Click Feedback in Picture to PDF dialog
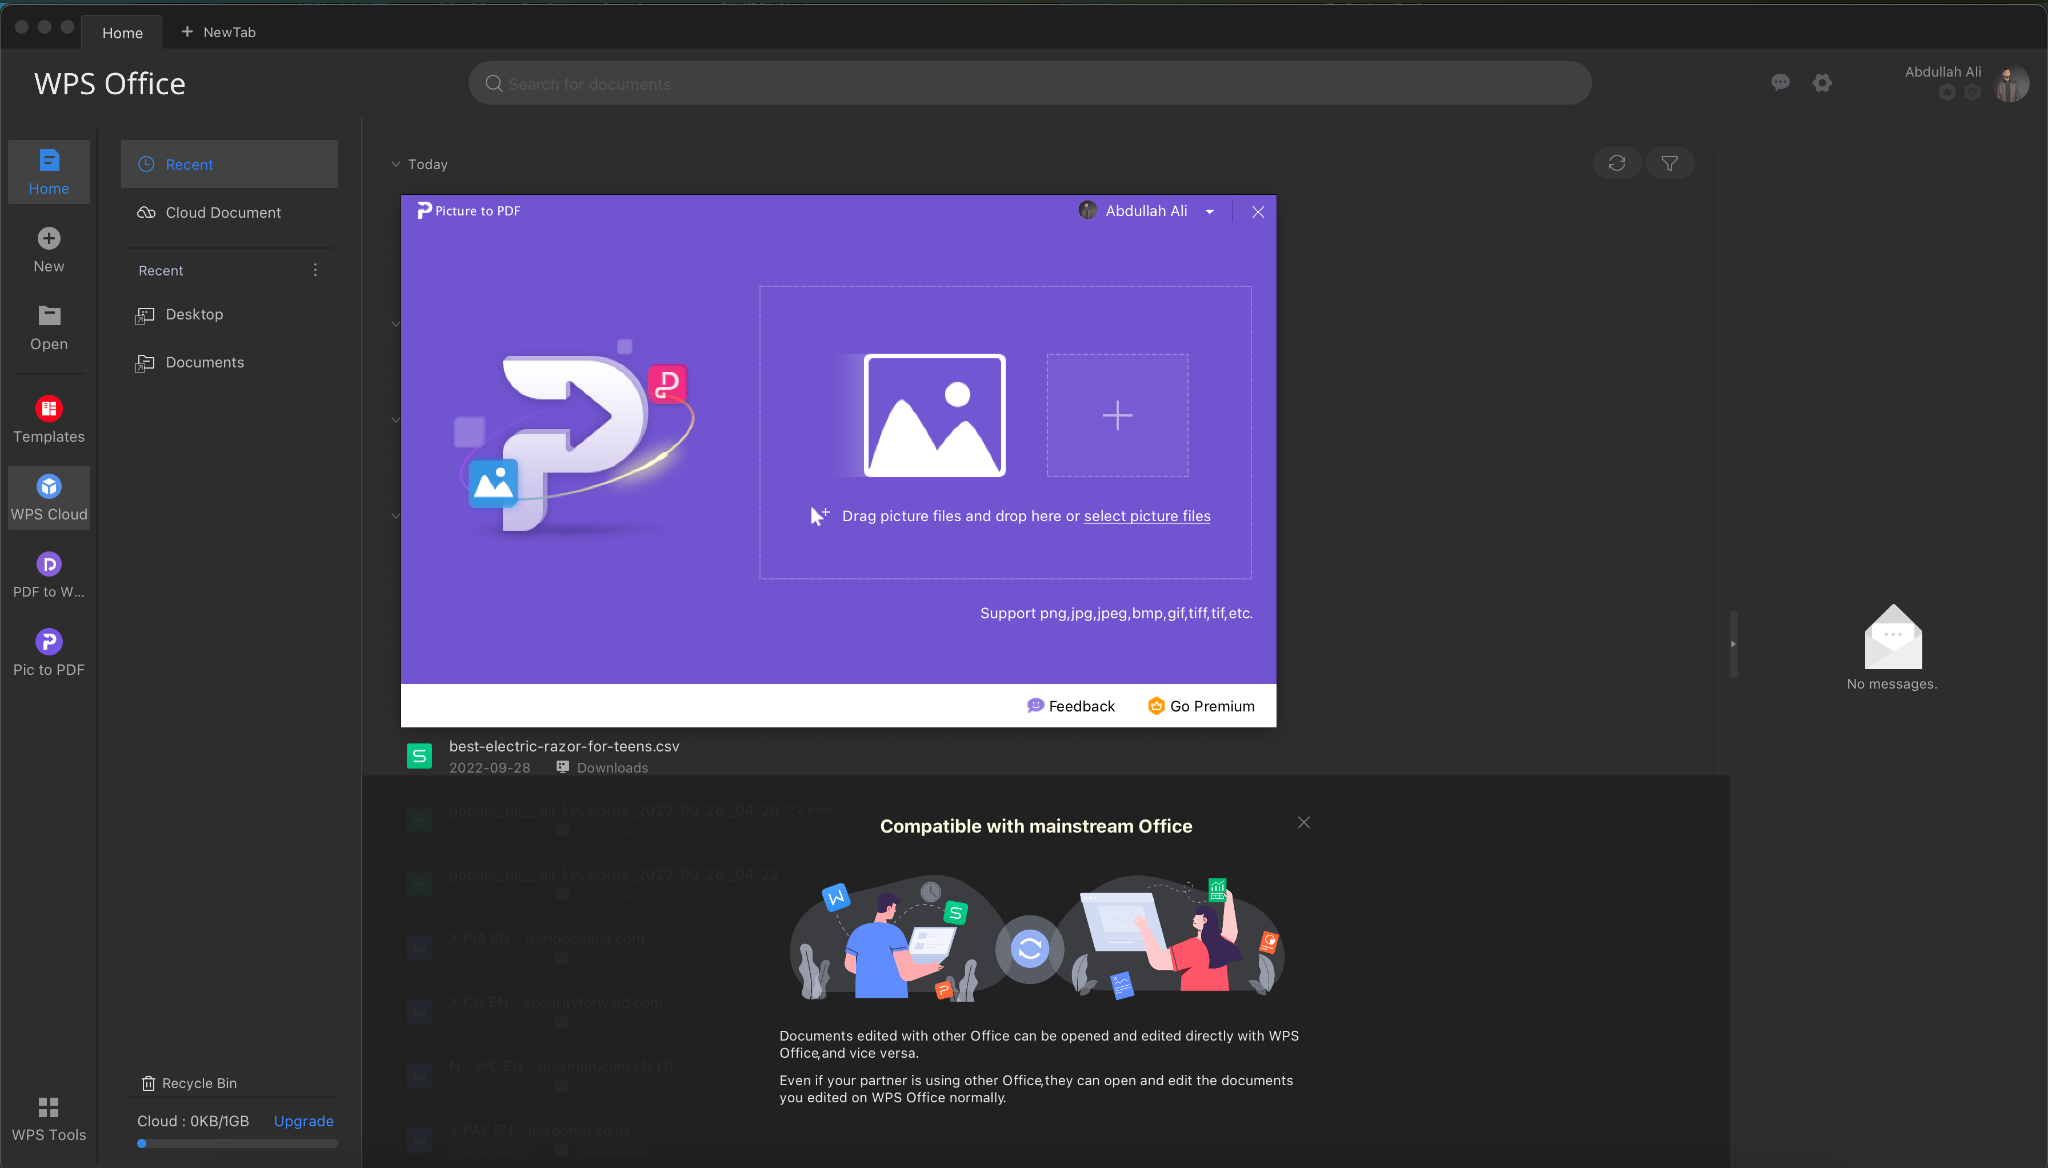 tap(1071, 706)
